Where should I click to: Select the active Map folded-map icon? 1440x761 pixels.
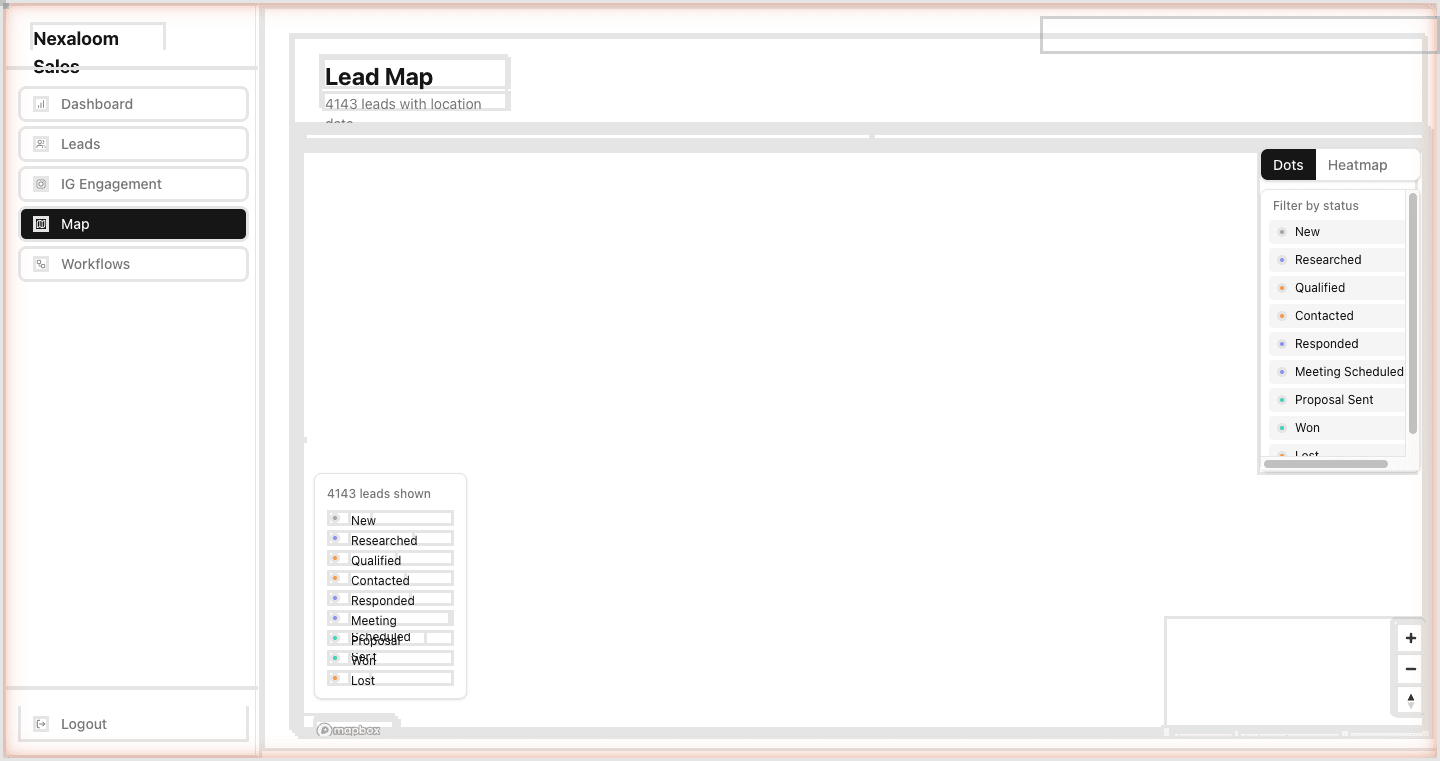click(41, 223)
